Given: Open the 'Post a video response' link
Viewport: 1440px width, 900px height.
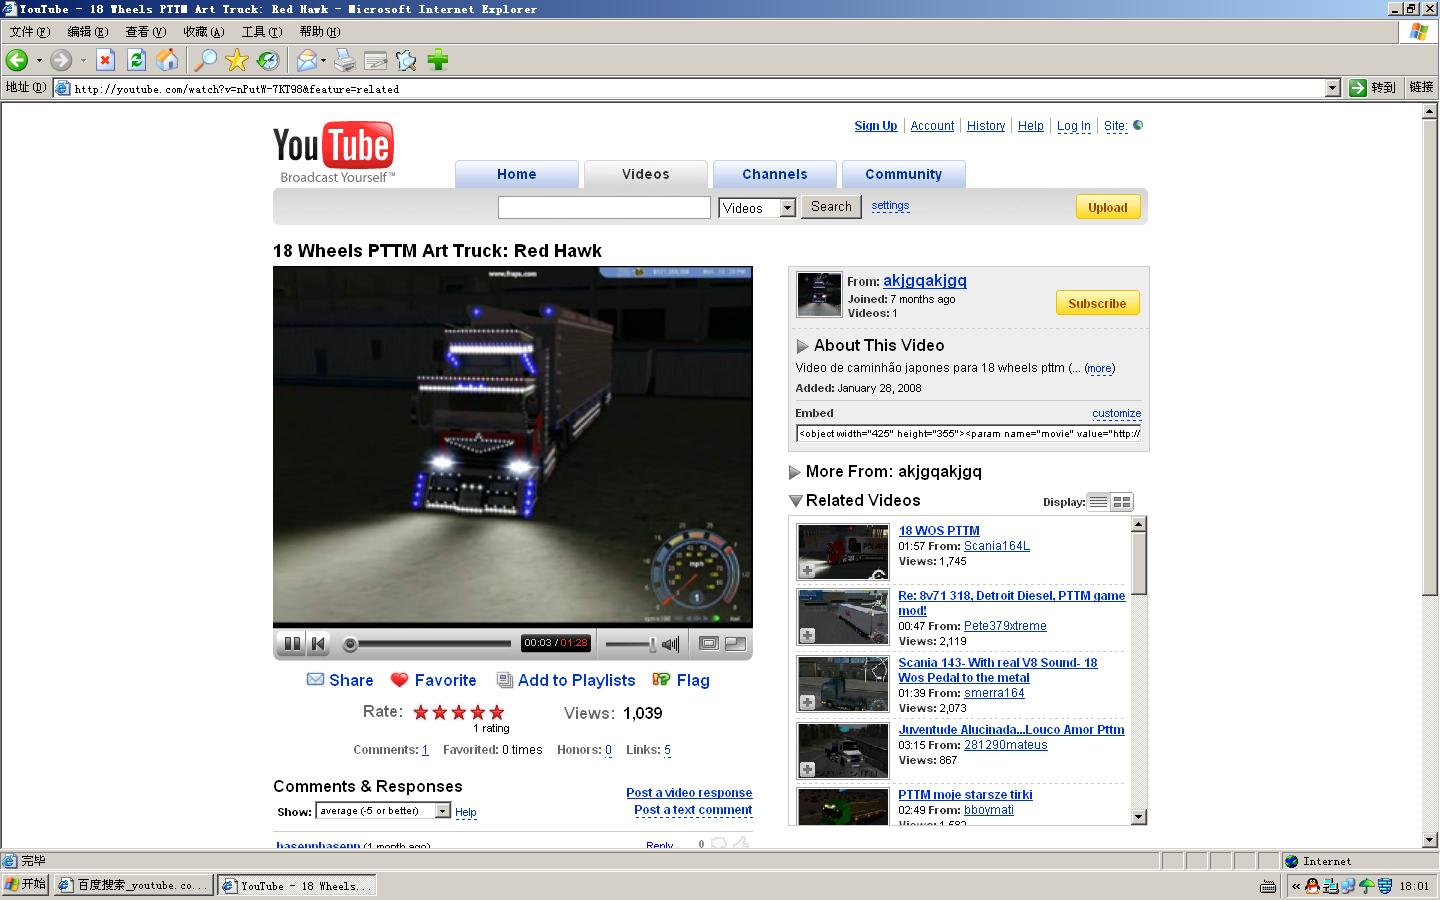Looking at the screenshot, I should tap(689, 792).
